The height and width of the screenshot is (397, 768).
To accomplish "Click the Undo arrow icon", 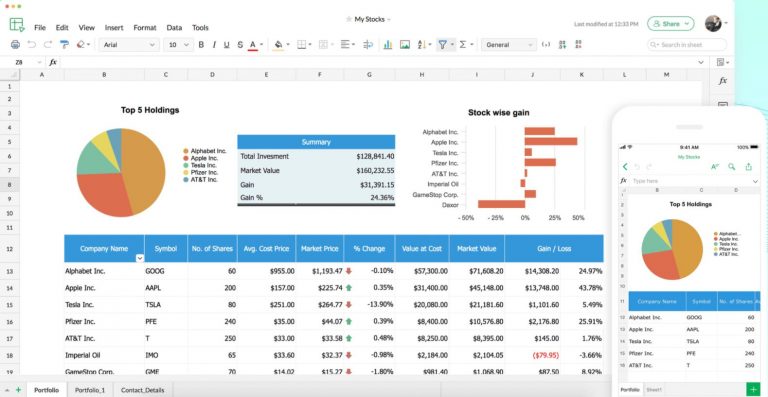I will 32,45.
